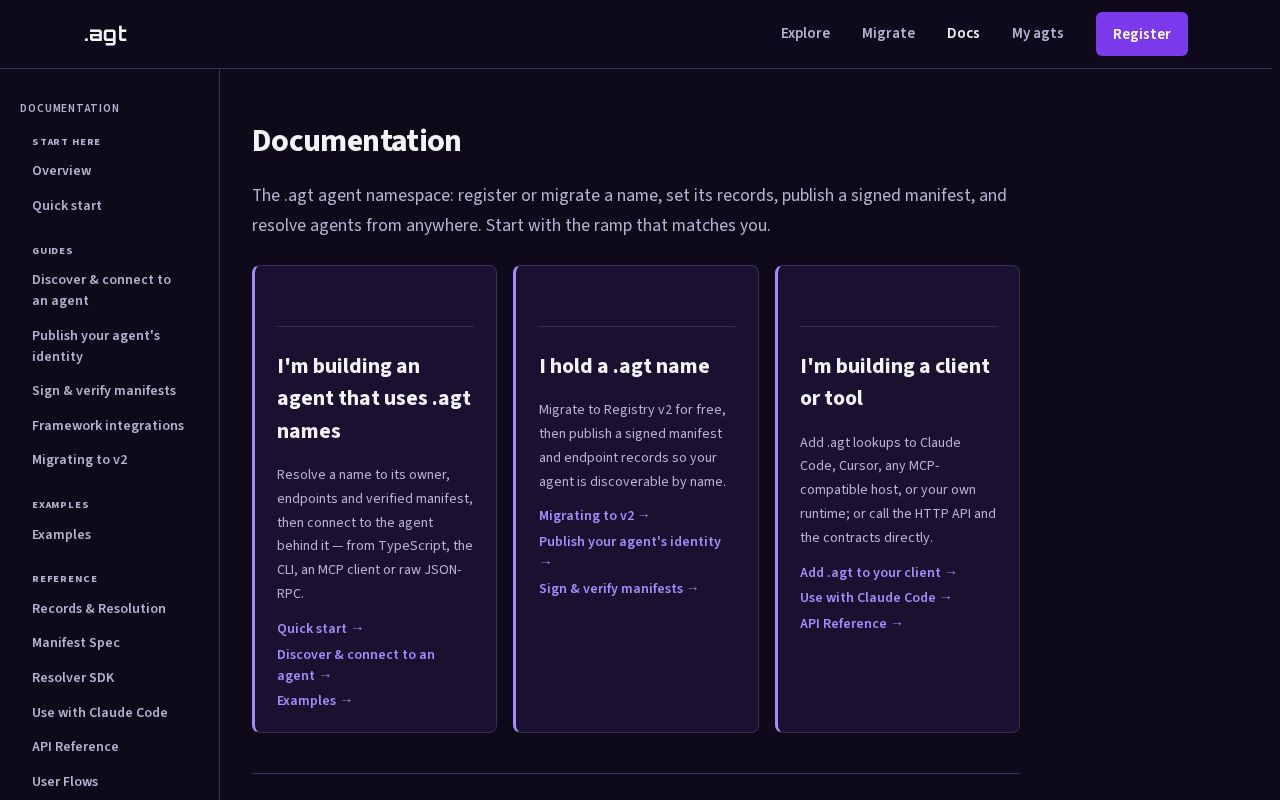The width and height of the screenshot is (1280, 800).
Task: Click the "I hold a .agt name" heading
Action: [x=624, y=366]
